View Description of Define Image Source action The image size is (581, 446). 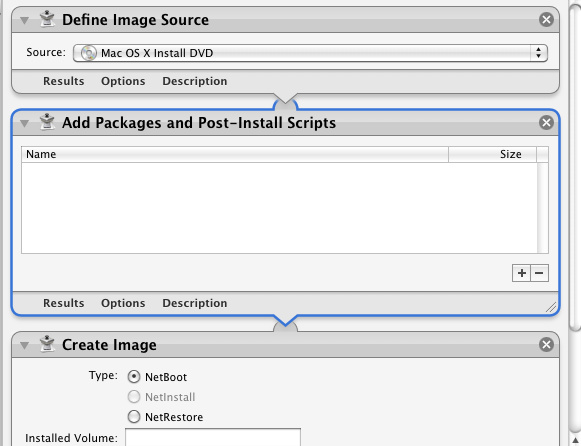coord(195,81)
